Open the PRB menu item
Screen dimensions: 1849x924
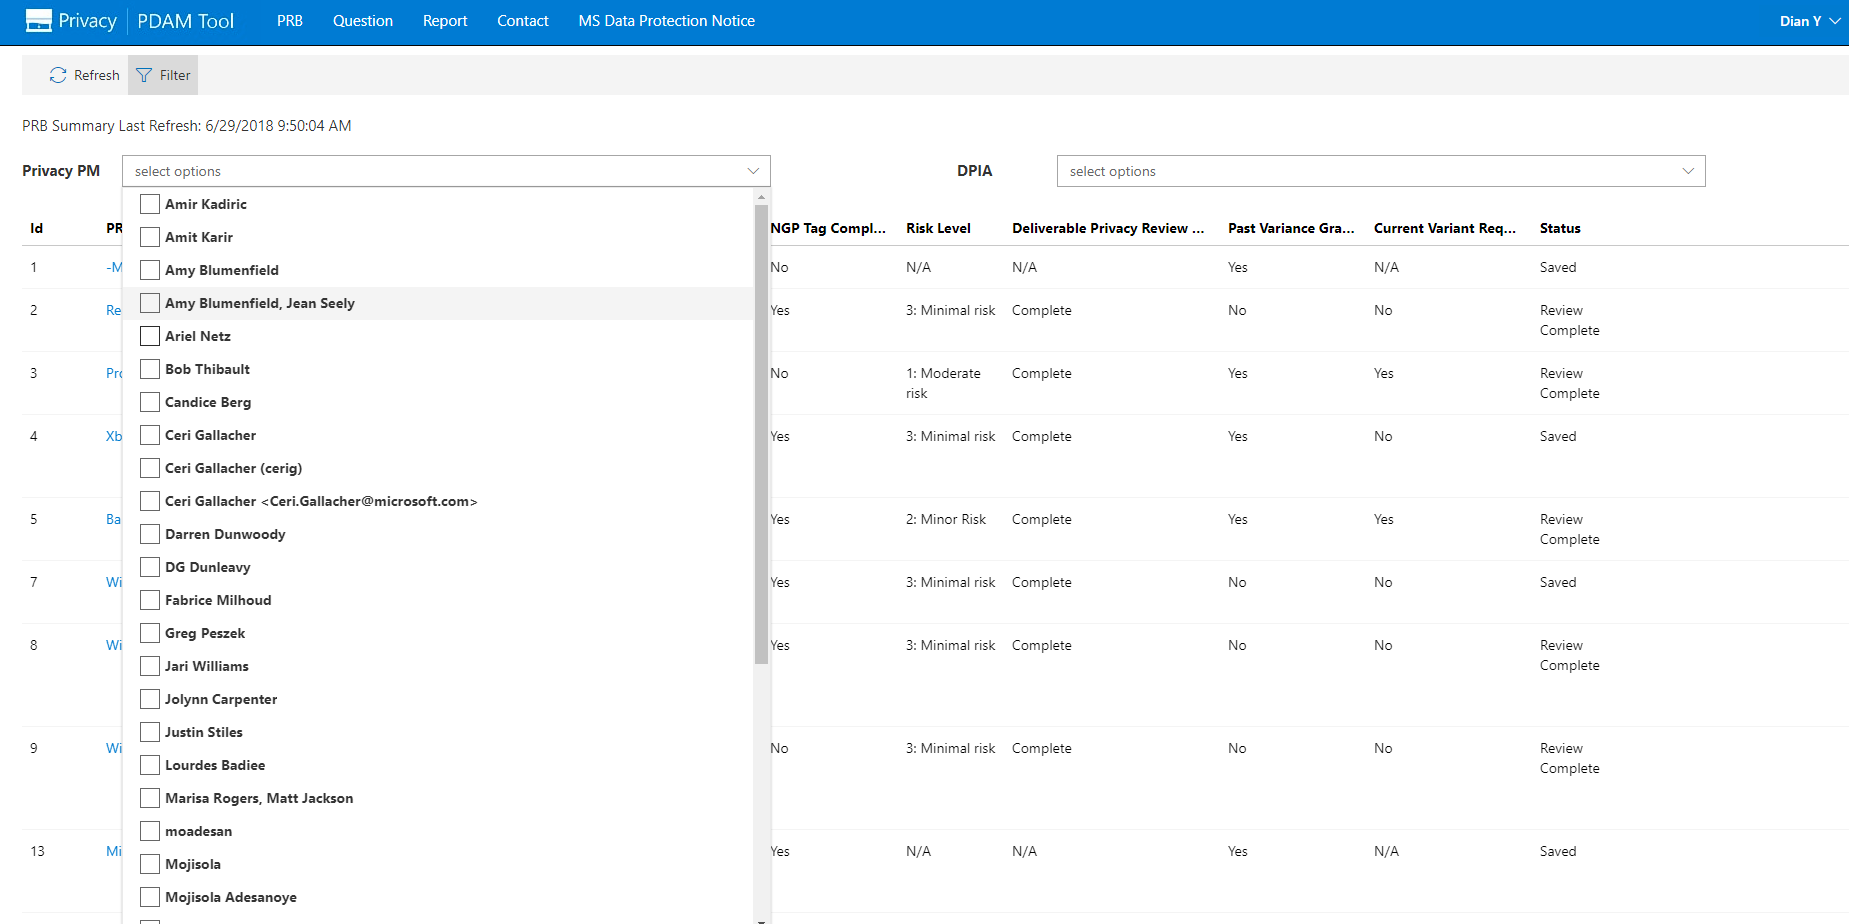pyautogui.click(x=290, y=21)
